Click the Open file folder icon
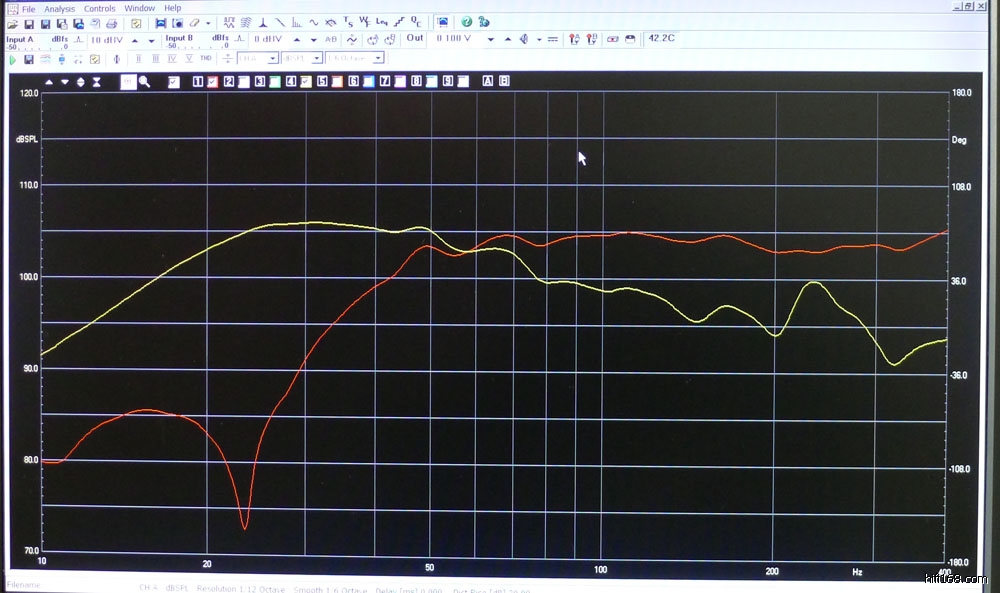1000x593 pixels. tap(12, 23)
